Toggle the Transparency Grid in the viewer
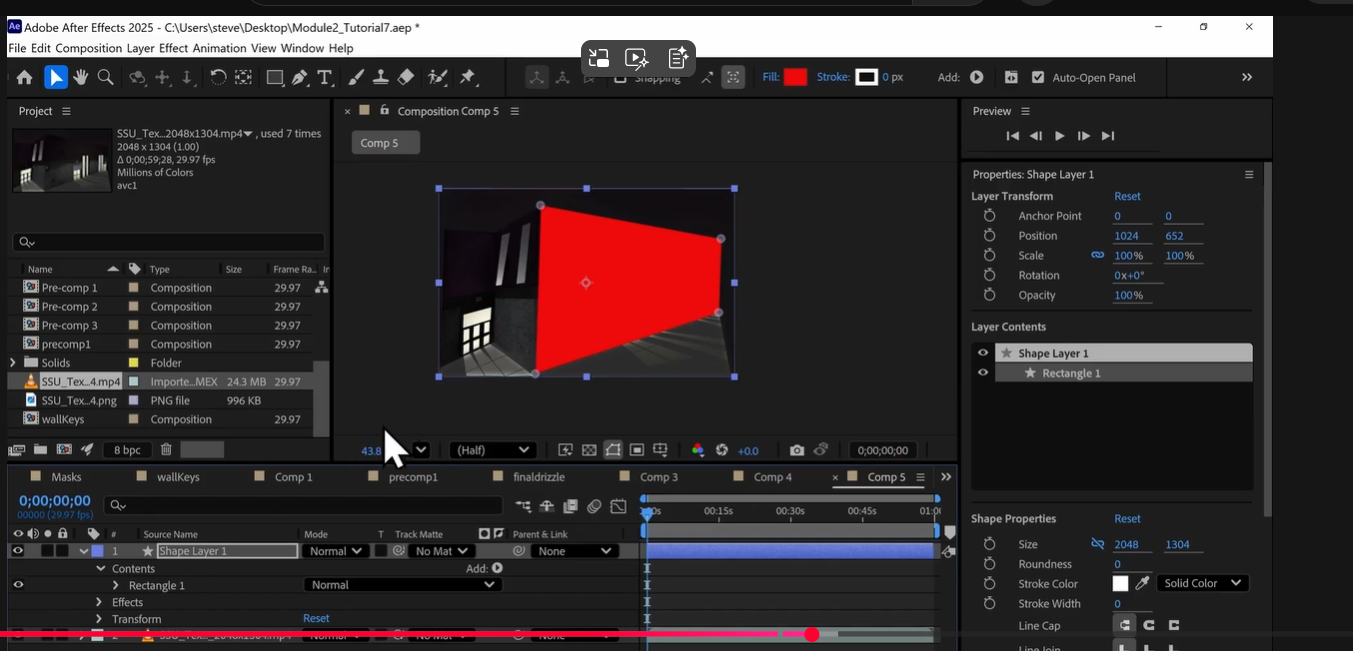 coord(588,449)
